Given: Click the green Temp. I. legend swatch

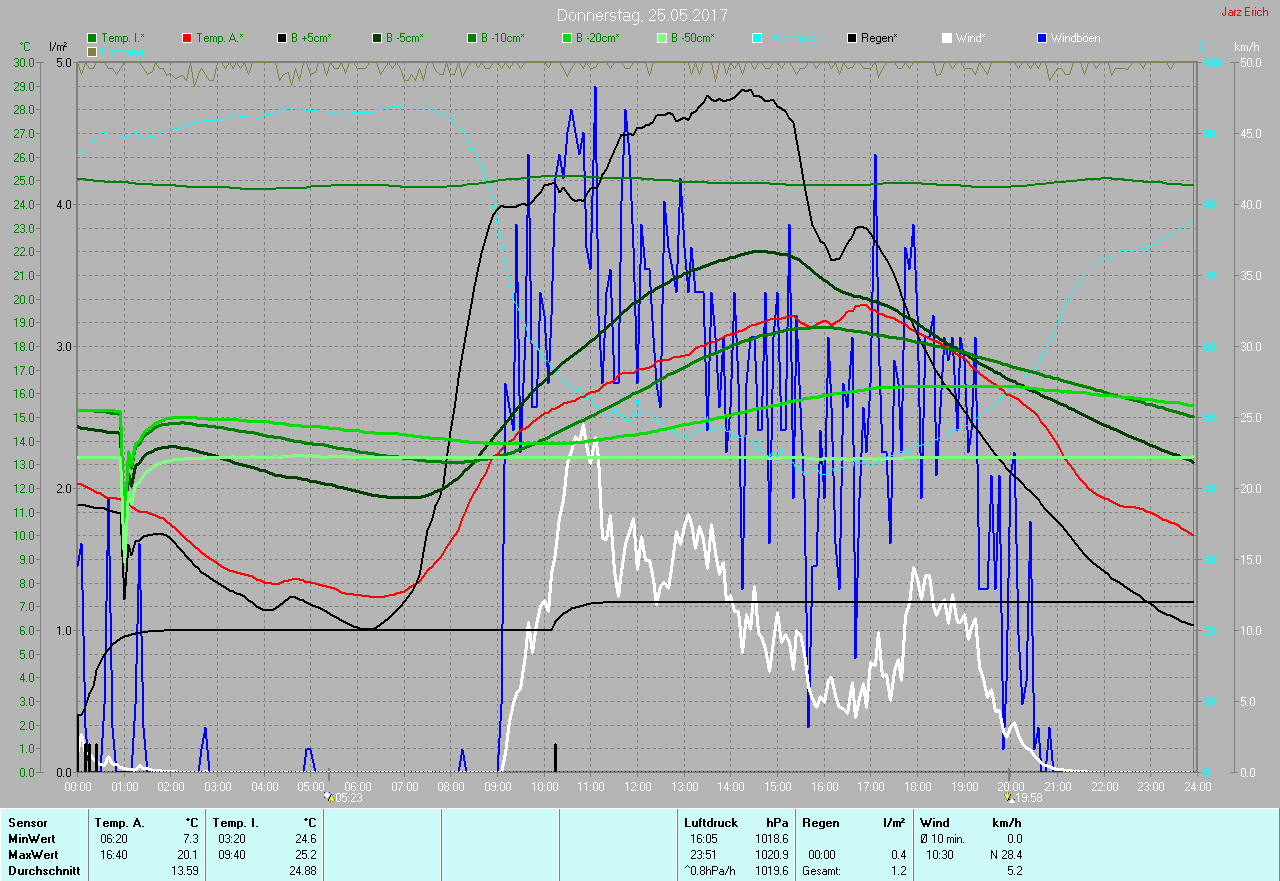Looking at the screenshot, I should (93, 38).
